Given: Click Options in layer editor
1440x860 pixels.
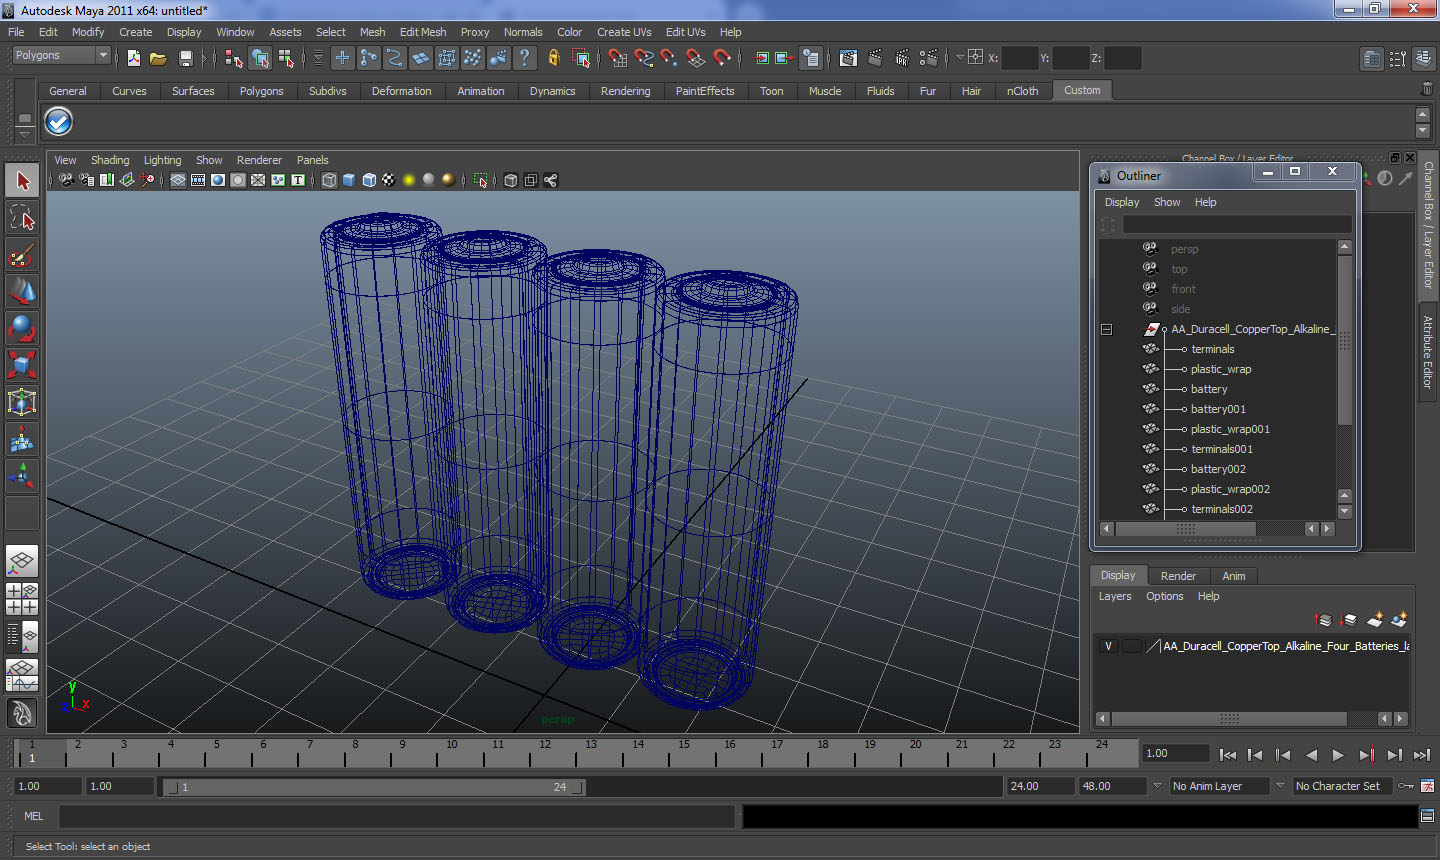Looking at the screenshot, I should [x=1164, y=596].
